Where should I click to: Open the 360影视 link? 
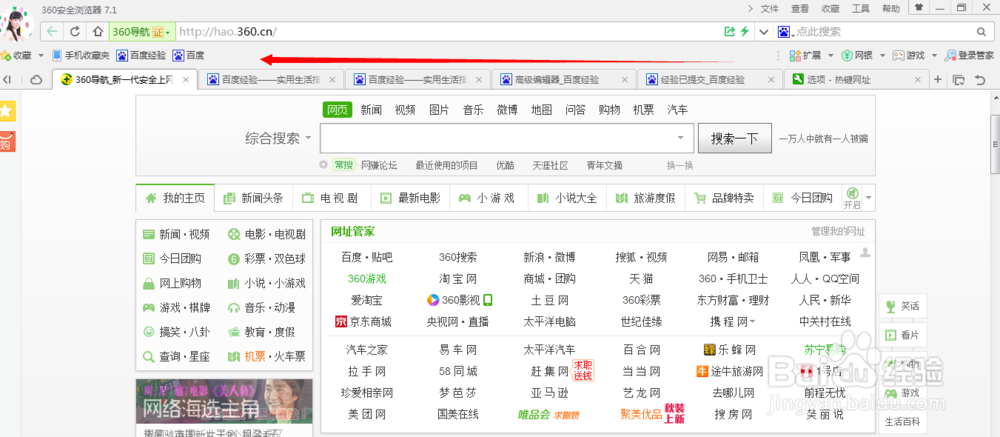pyautogui.click(x=459, y=300)
